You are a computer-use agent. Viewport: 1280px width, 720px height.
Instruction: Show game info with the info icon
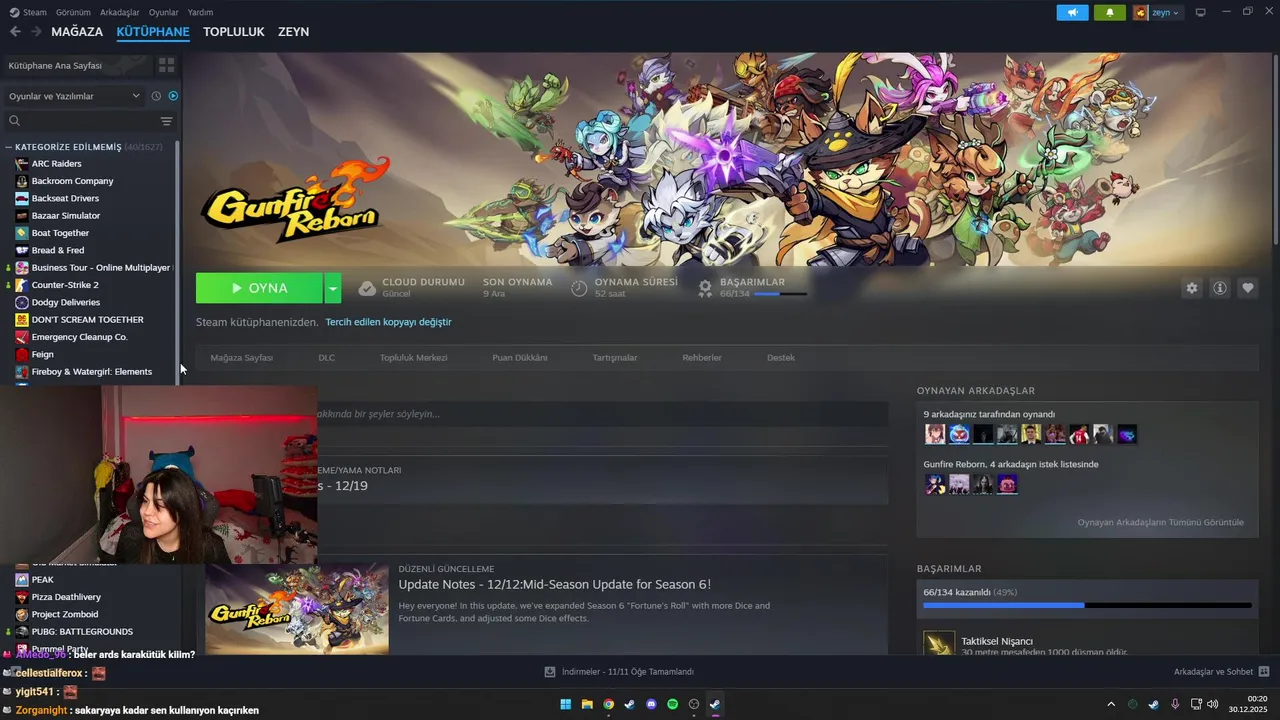point(1220,288)
